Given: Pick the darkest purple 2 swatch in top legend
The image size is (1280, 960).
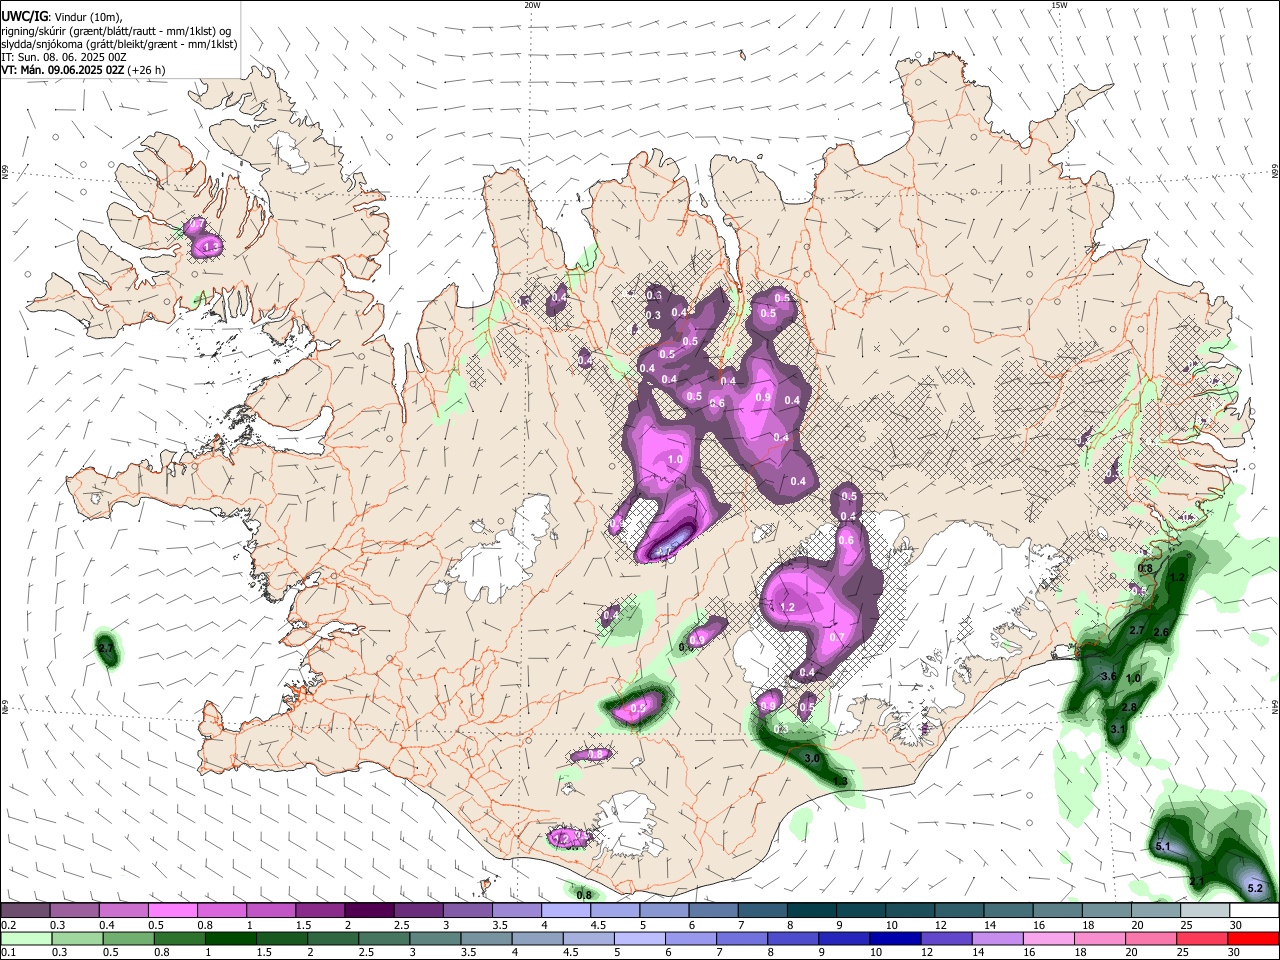Looking at the screenshot, I should pyautogui.click(x=369, y=911).
